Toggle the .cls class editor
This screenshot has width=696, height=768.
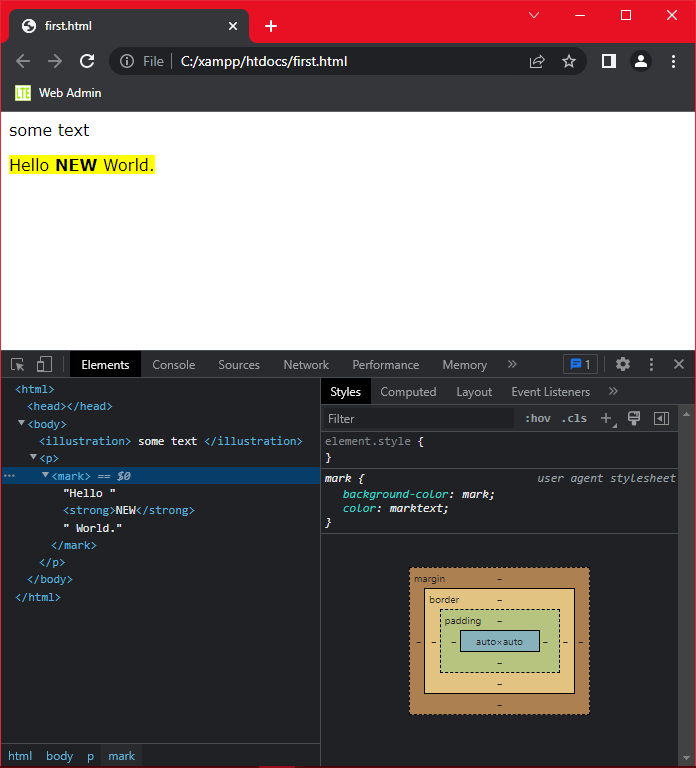point(574,419)
